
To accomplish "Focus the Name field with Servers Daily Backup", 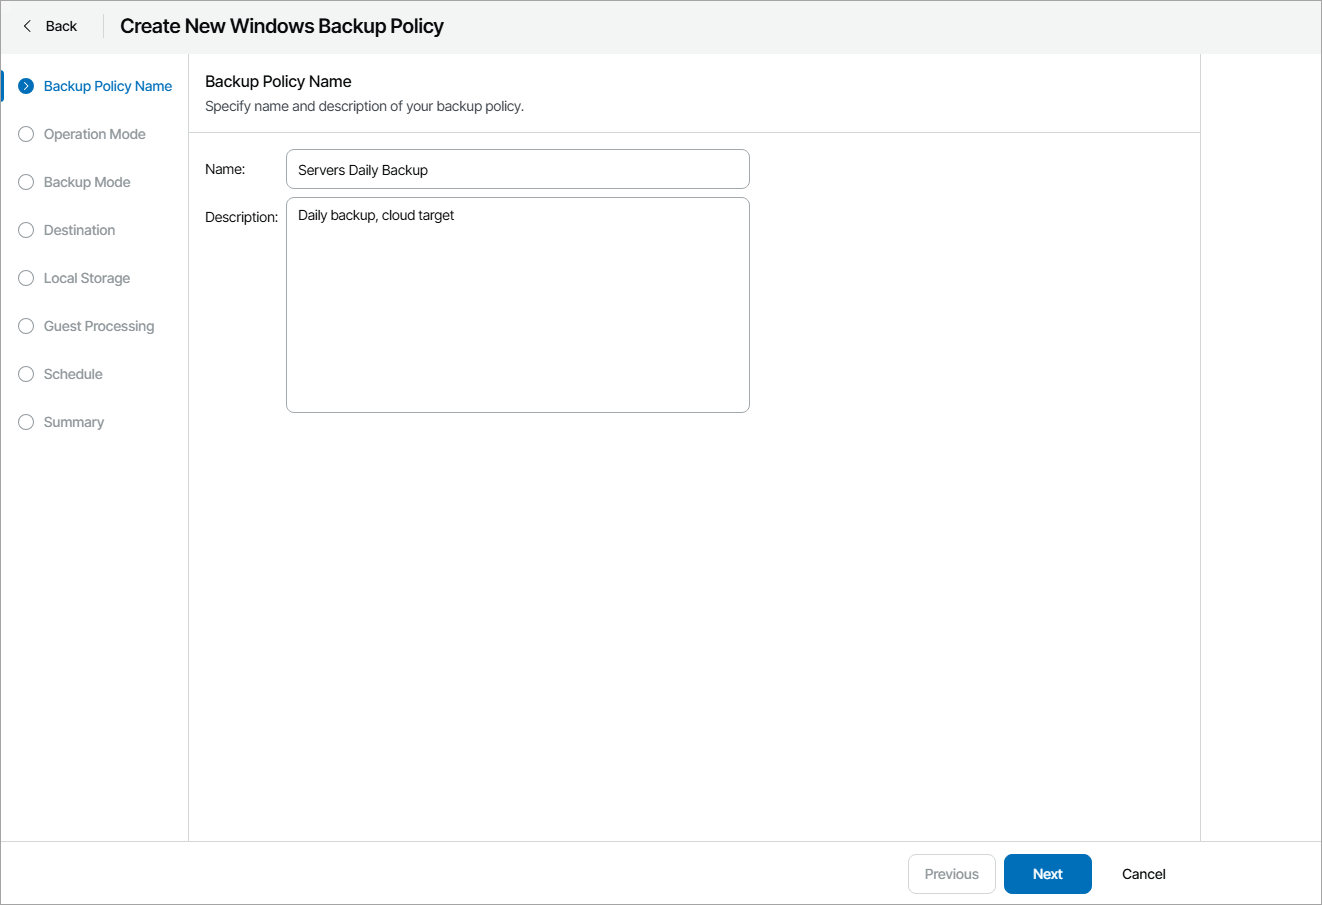I will [x=517, y=170].
